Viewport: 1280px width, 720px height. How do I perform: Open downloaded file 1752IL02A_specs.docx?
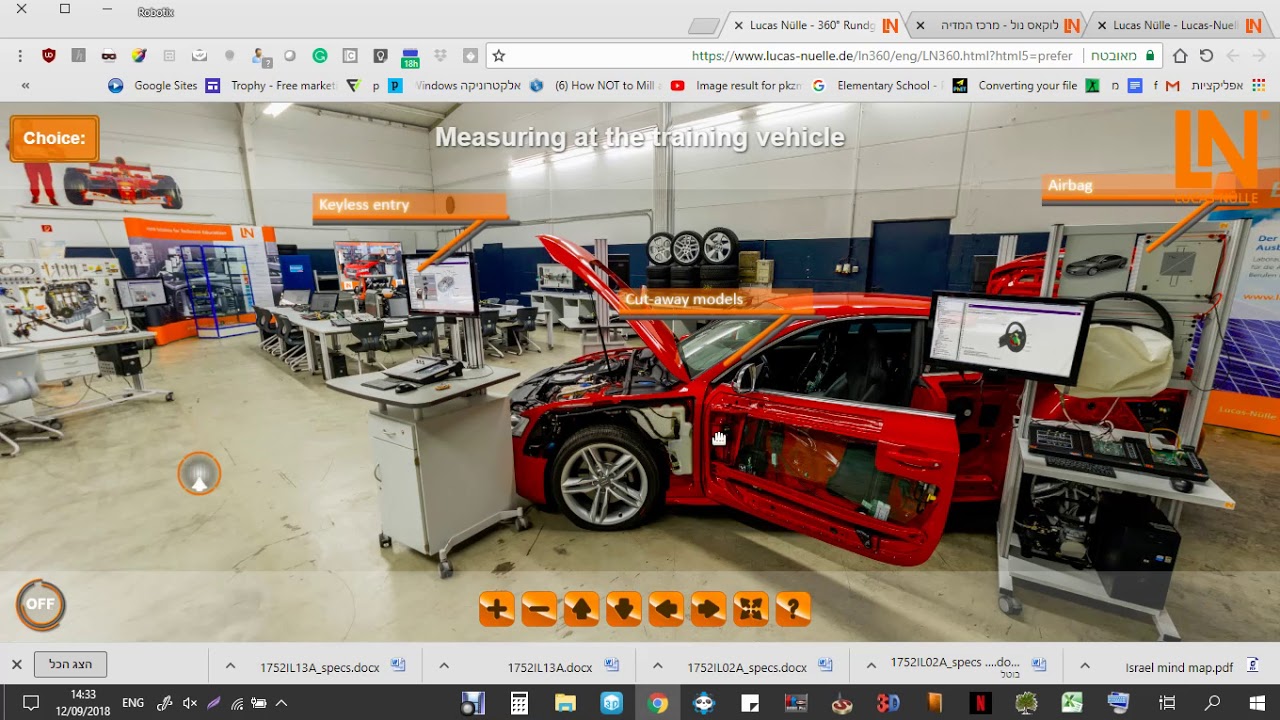click(x=759, y=667)
